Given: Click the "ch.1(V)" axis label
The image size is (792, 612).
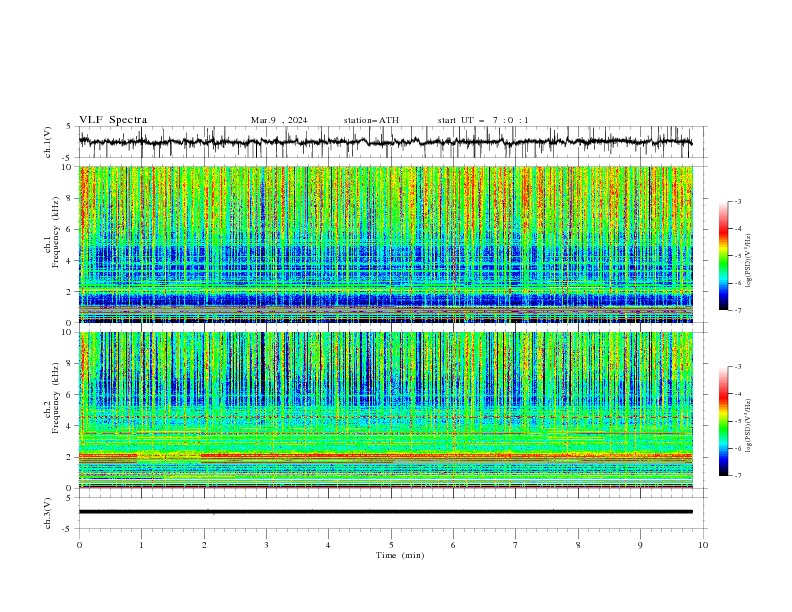Looking at the screenshot, I should [x=48, y=142].
